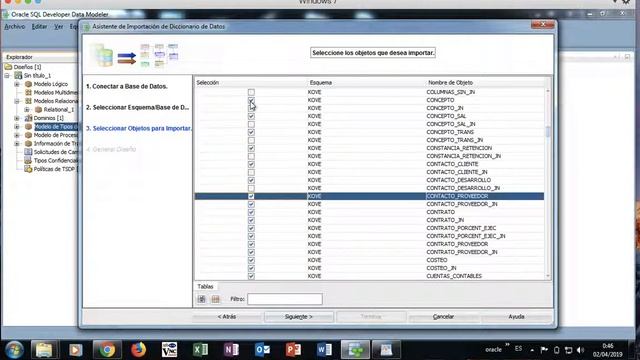Open the Archivo menu
Viewport: 640px width, 360px height.
(15, 27)
